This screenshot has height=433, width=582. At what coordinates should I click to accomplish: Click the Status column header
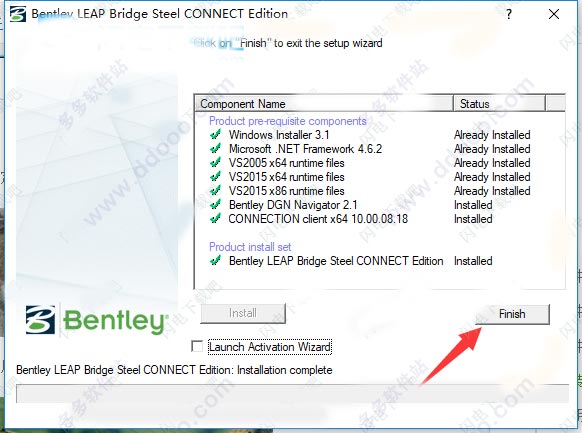point(499,104)
